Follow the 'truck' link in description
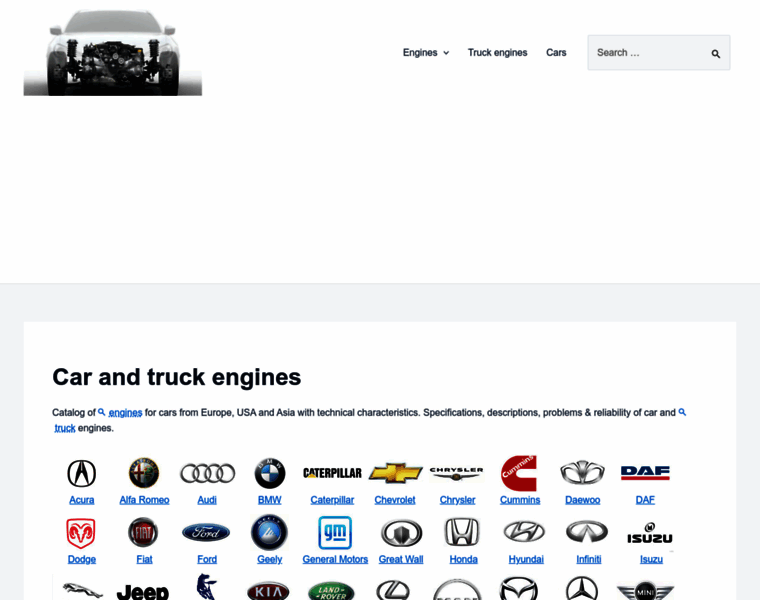Image resolution: width=760 pixels, height=600 pixels. coord(65,428)
